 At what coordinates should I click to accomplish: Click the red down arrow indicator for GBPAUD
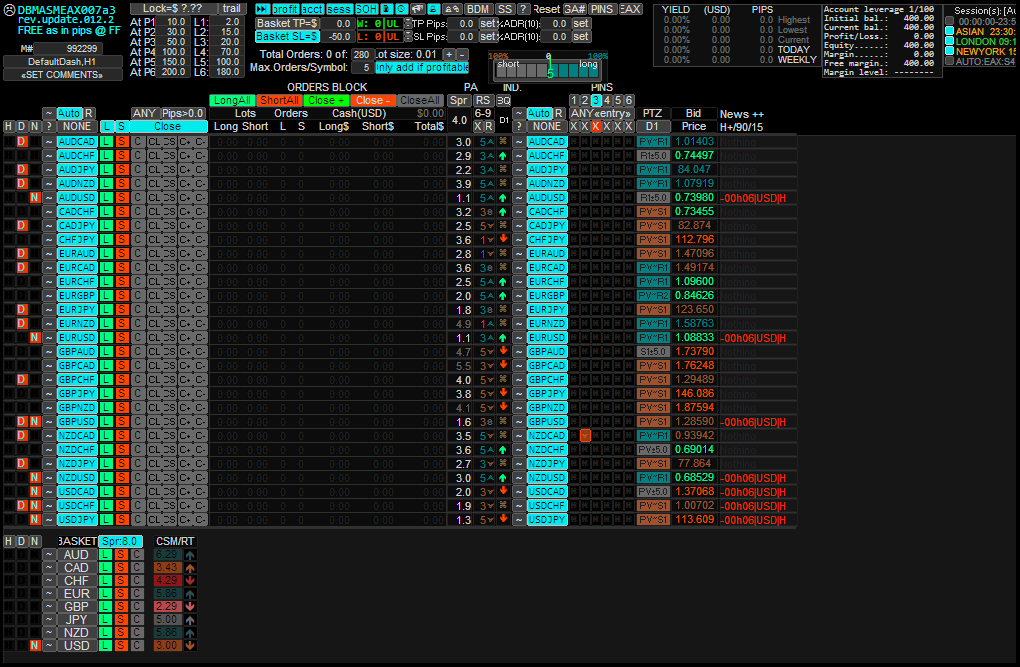(x=503, y=351)
